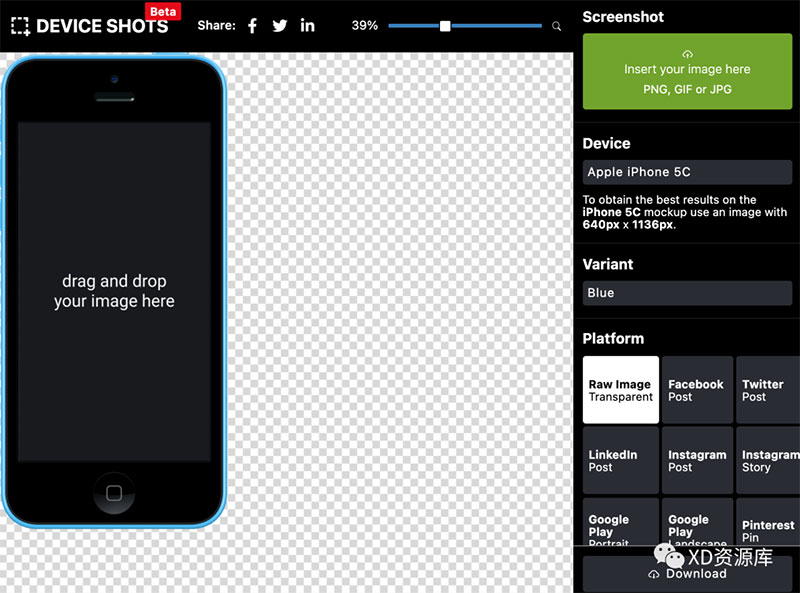Open the Variant dropdown showing Blue
Image resolution: width=800 pixels, height=593 pixels.
687,293
